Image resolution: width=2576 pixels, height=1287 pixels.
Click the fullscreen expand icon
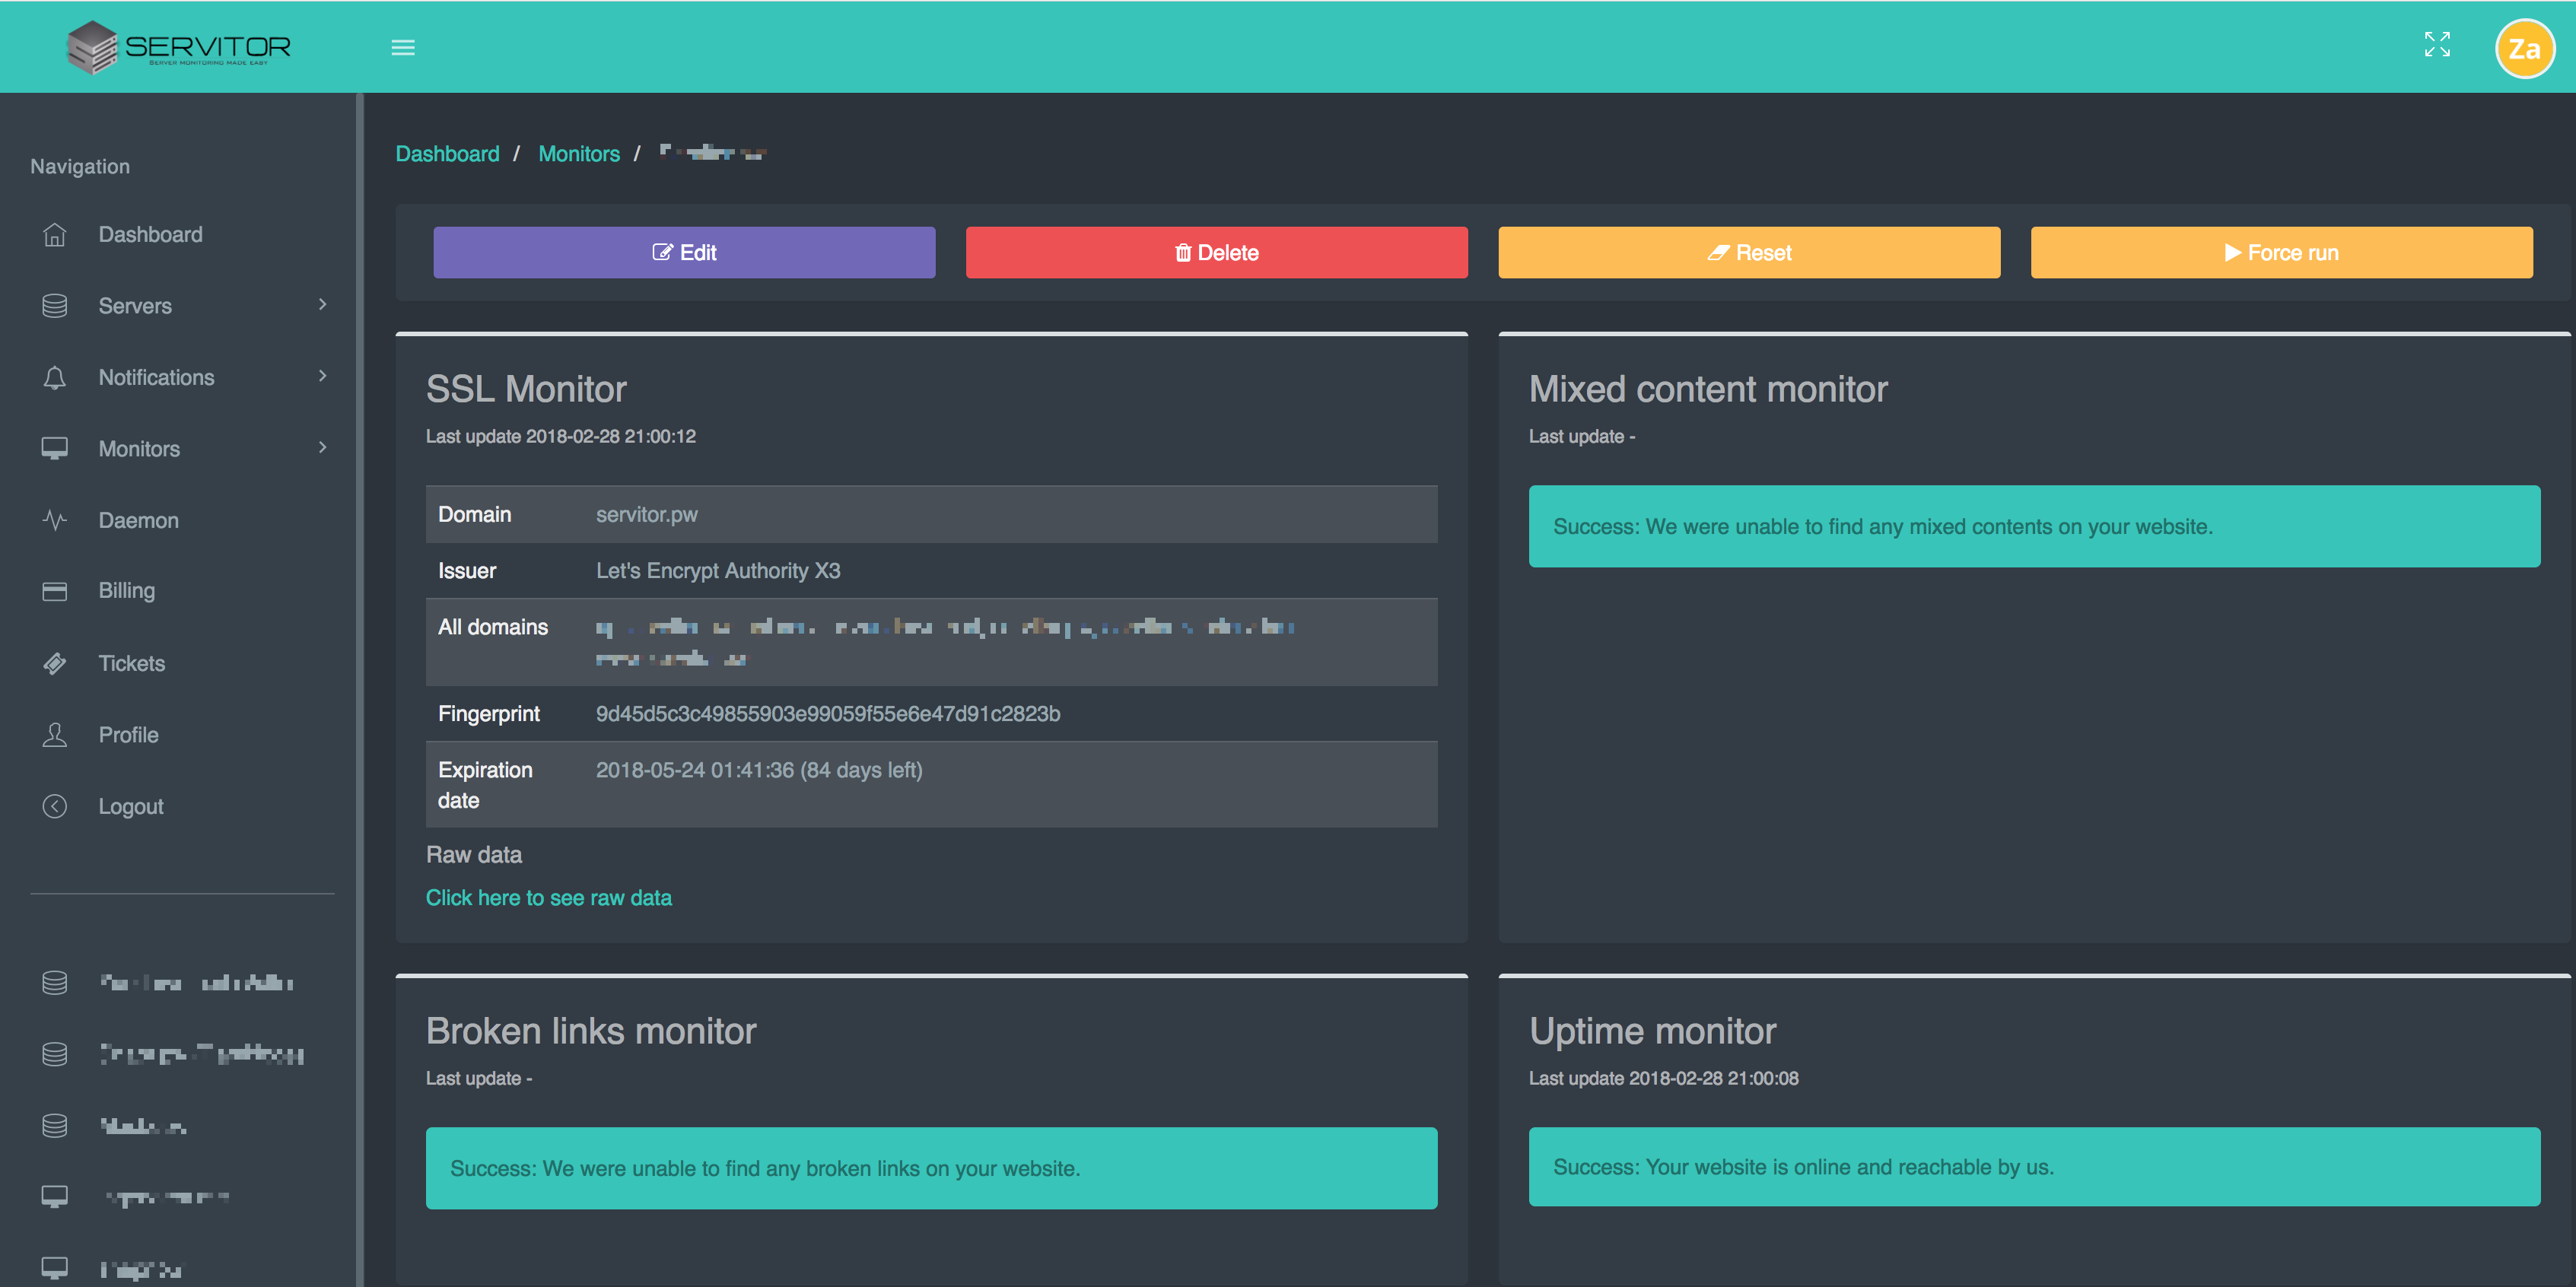pos(2437,44)
